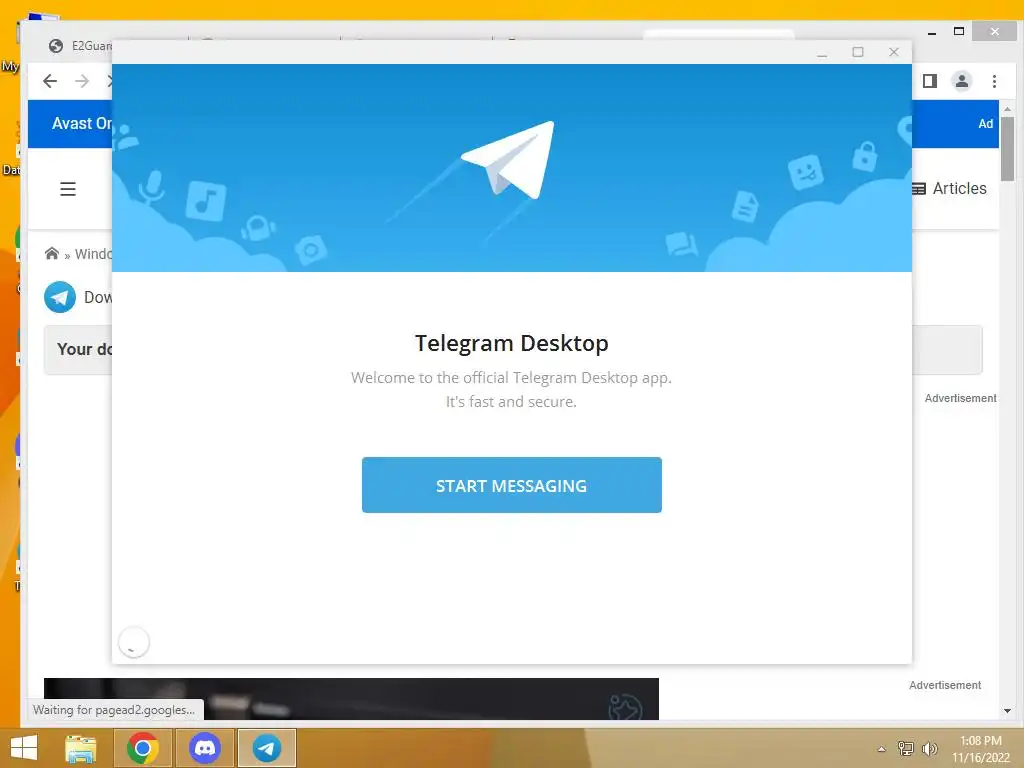Open File Explorer from the taskbar
The image size is (1024, 768).
pyautogui.click(x=80, y=748)
